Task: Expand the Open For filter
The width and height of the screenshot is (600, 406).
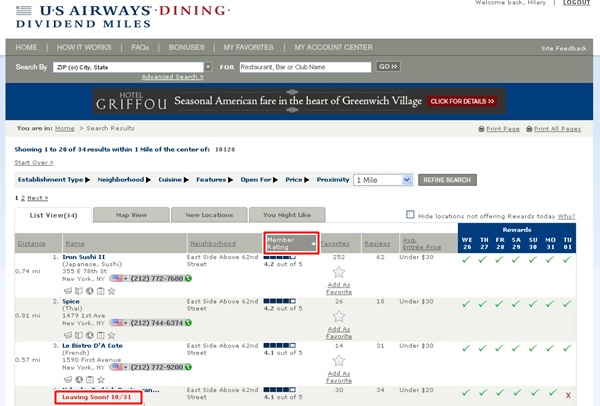Action: [259, 179]
